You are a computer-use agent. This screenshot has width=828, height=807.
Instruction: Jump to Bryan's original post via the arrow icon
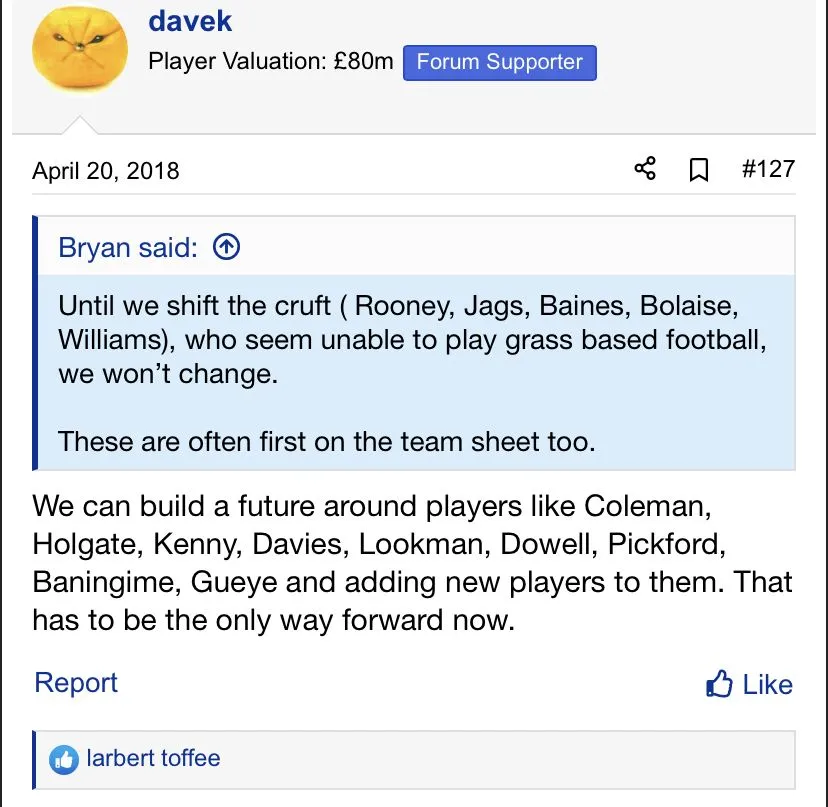(x=227, y=247)
